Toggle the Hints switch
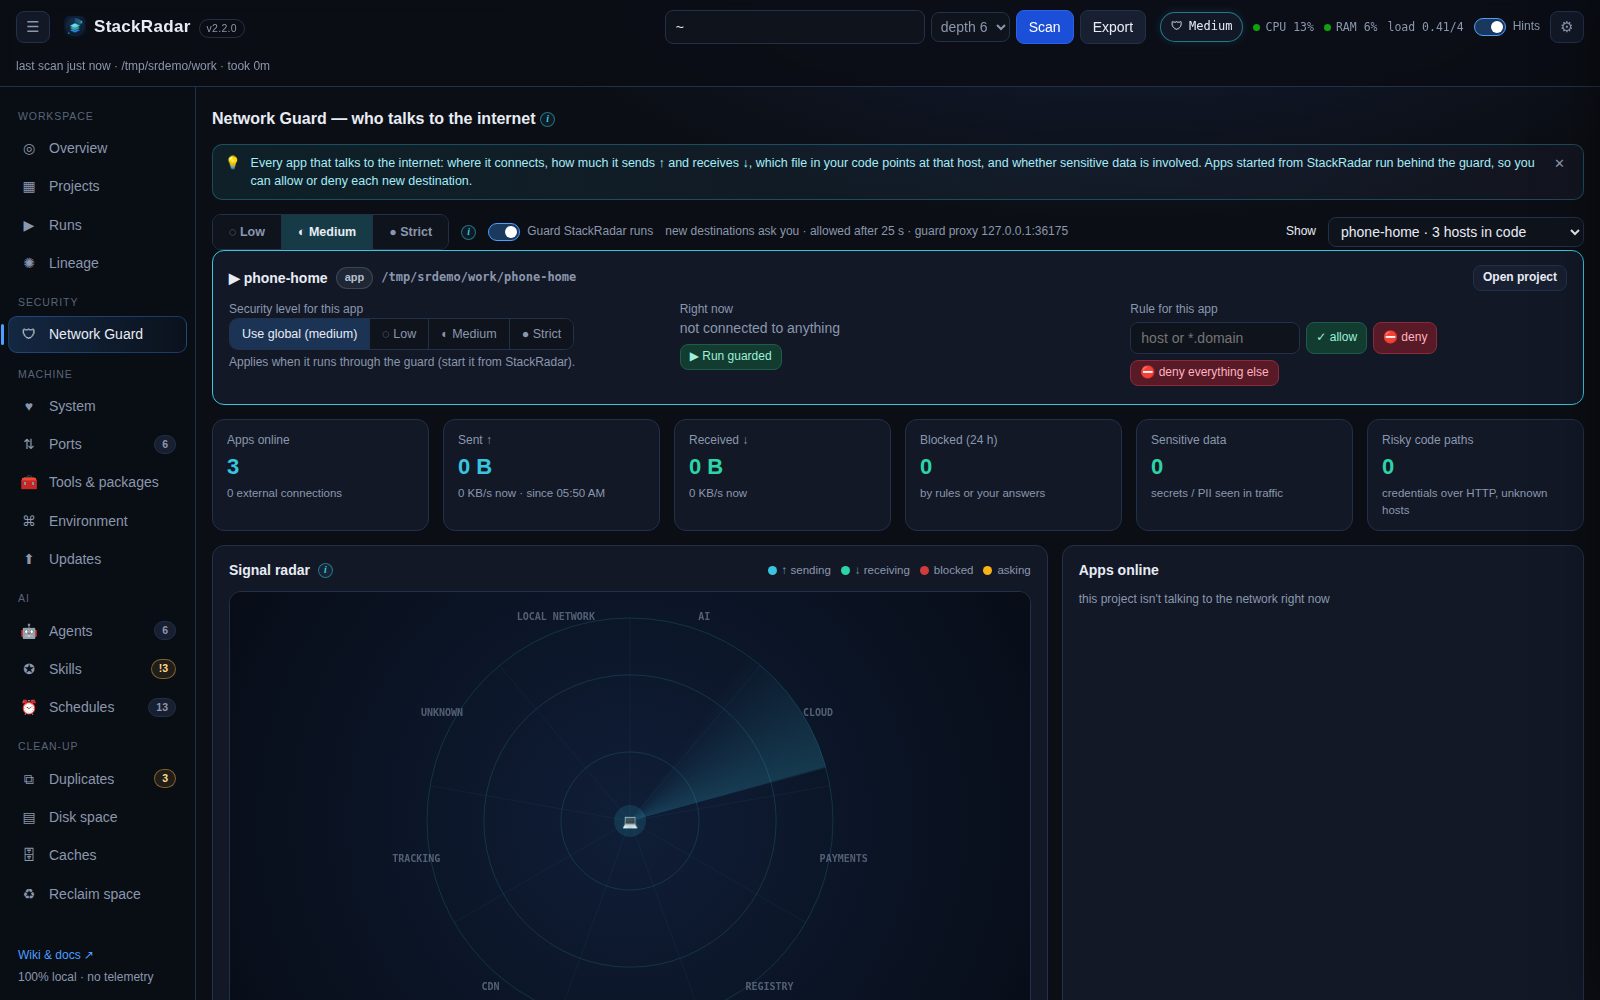This screenshot has width=1600, height=1000. click(1489, 27)
